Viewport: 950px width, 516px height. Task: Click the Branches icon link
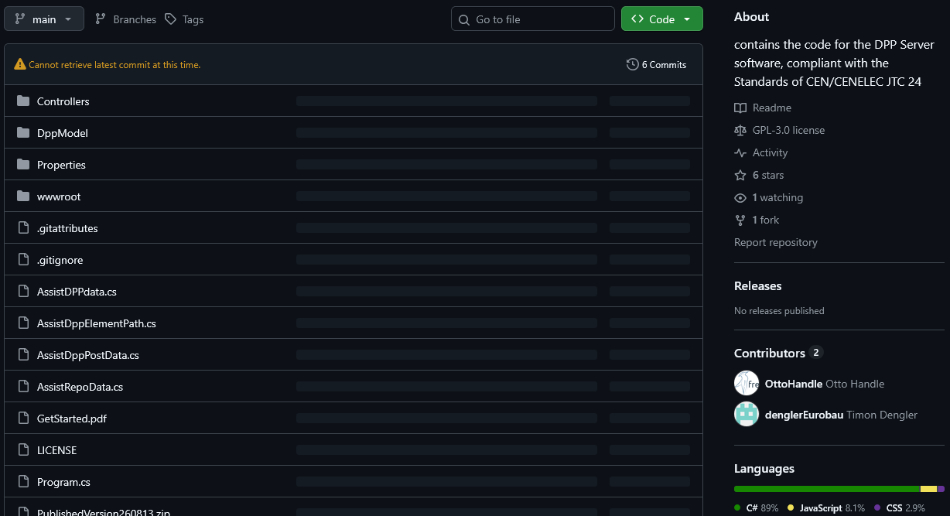pos(101,19)
